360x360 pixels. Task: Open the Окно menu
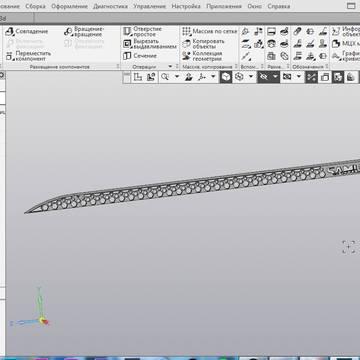click(254, 6)
